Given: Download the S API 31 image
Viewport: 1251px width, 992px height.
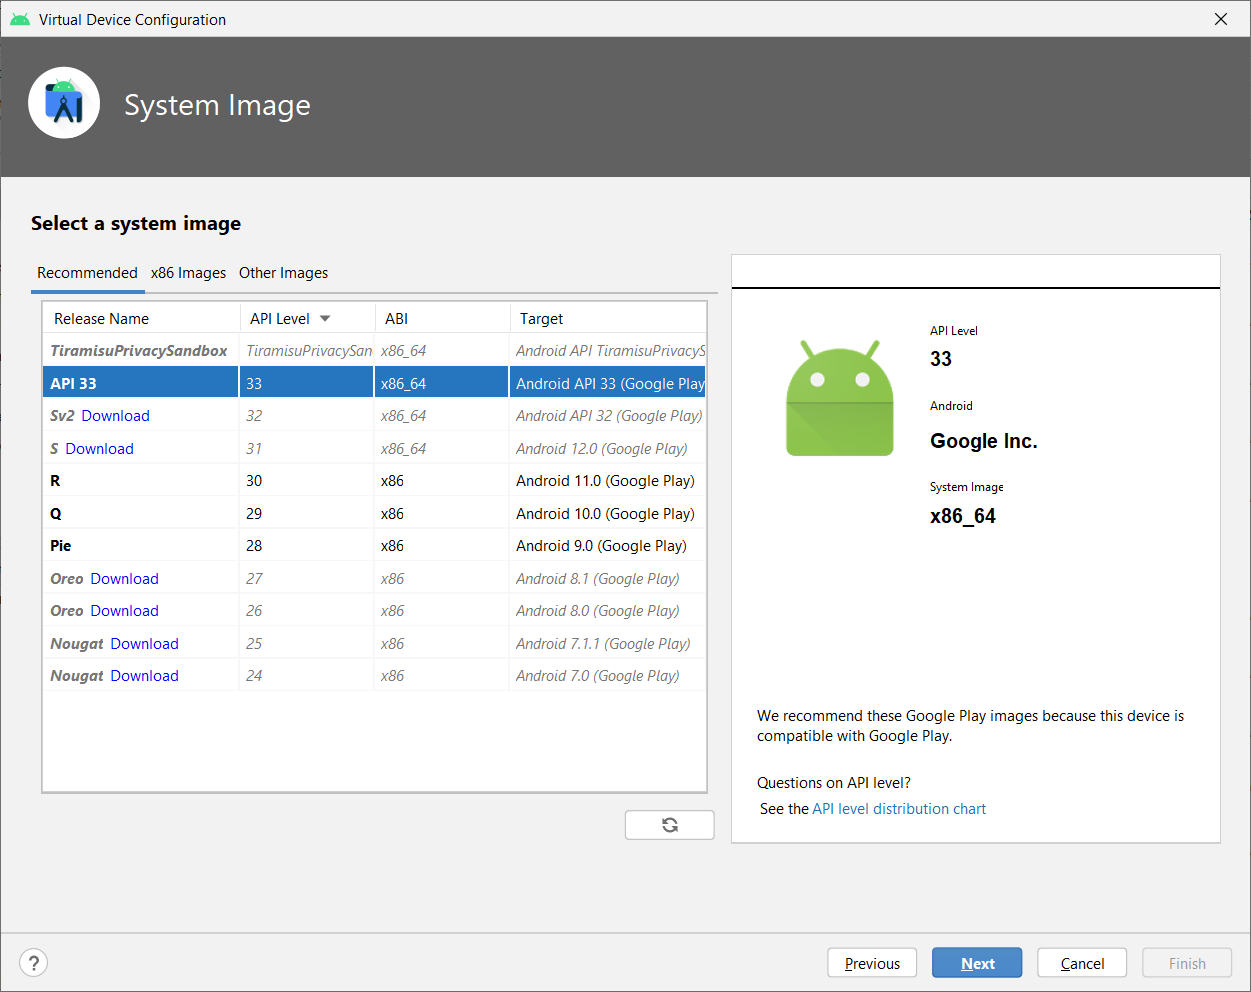Looking at the screenshot, I should [99, 449].
